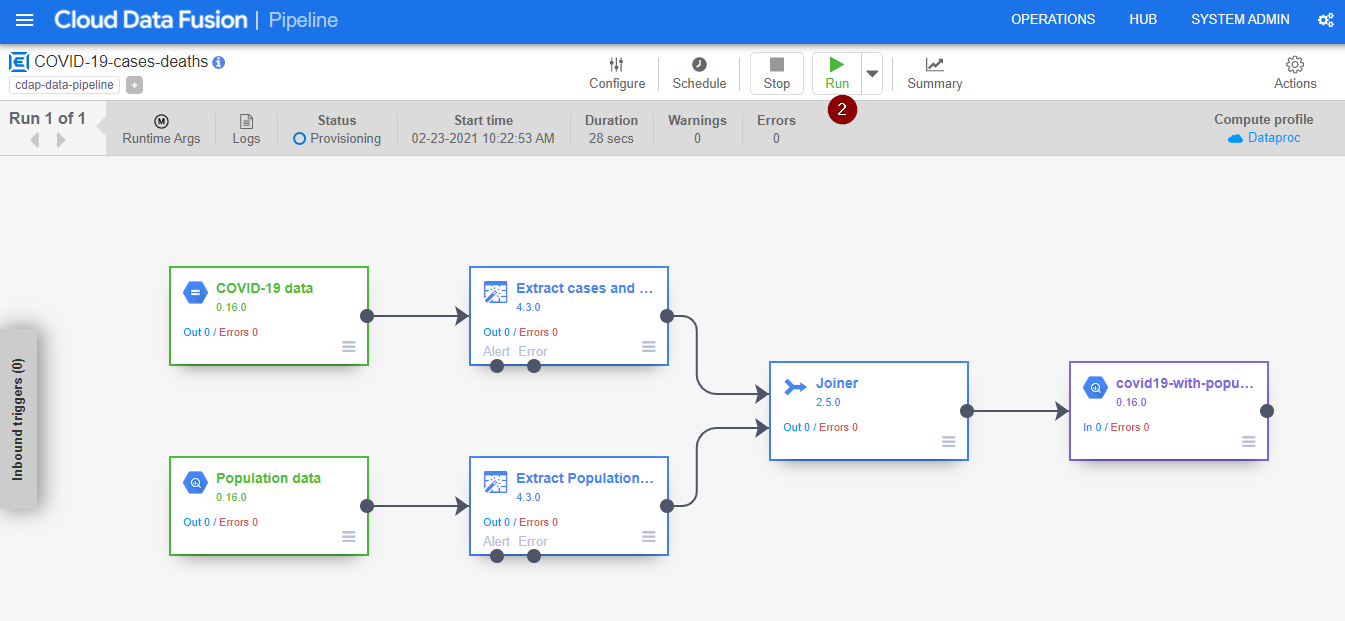Click the cdap-data-pipeline tag
This screenshot has width=1345, height=621.
(x=66, y=85)
